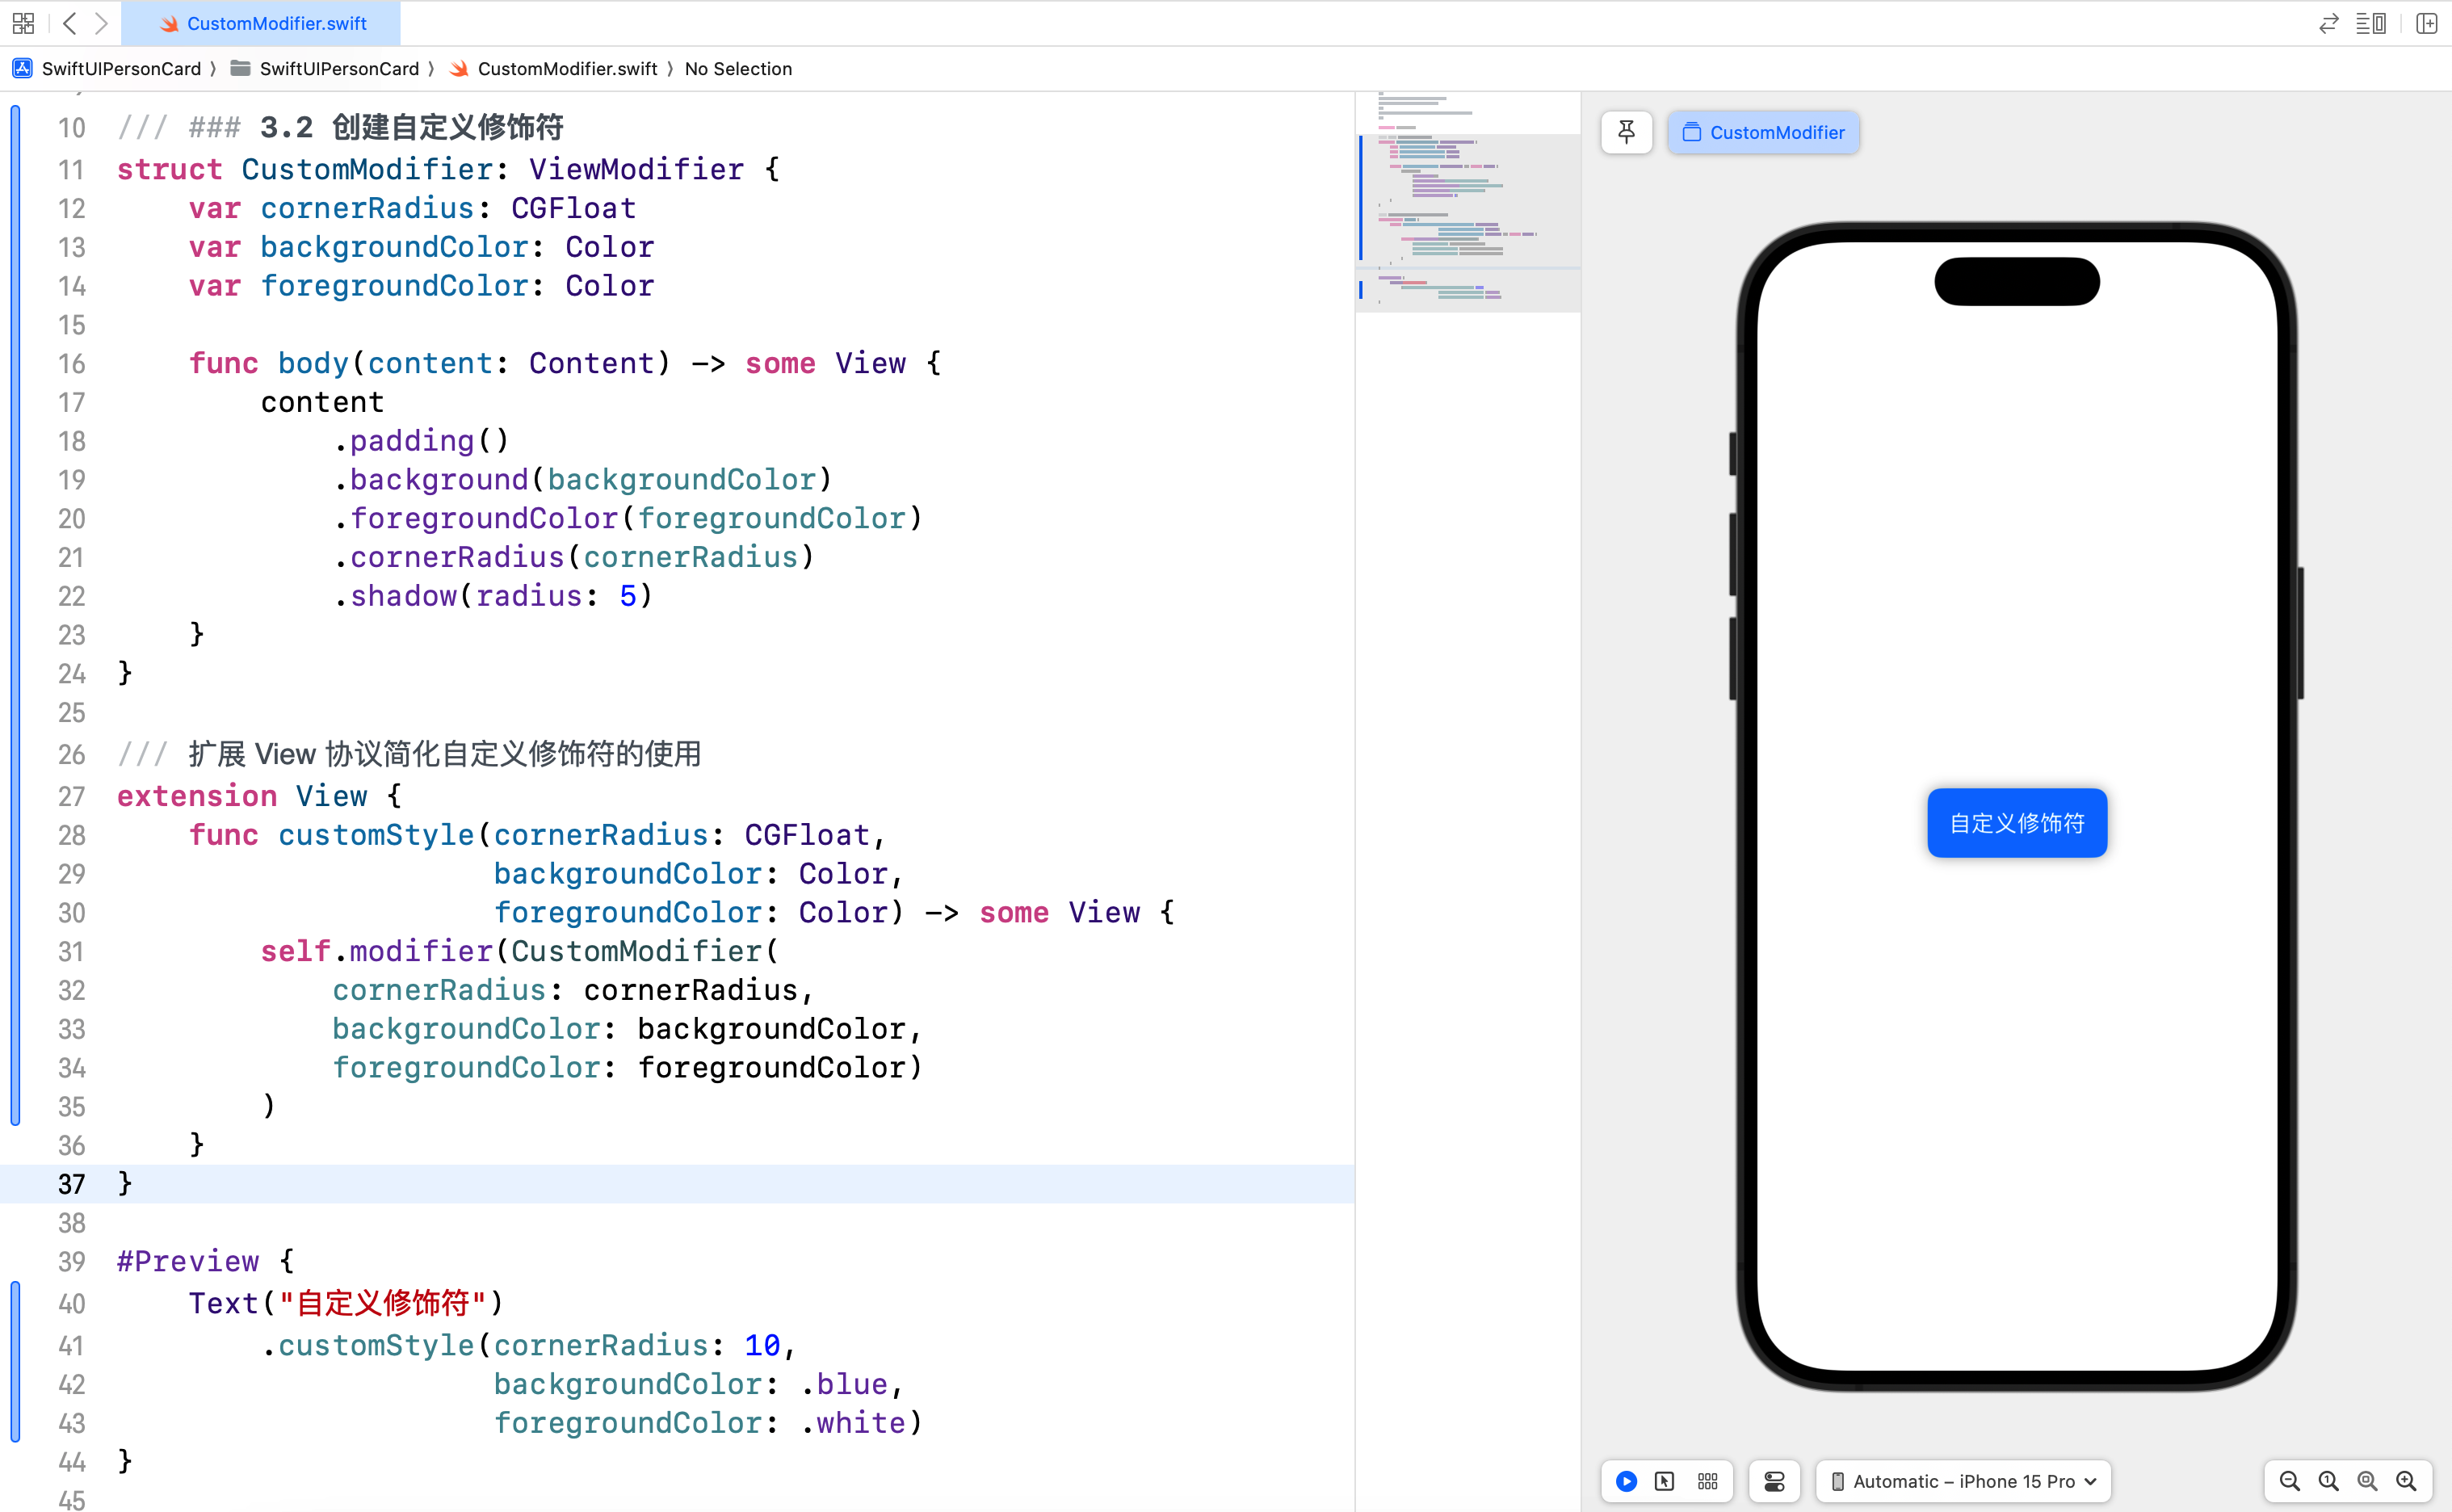2452x1512 pixels.
Task: Click the canvas settings icon in preview
Action: click(1774, 1480)
